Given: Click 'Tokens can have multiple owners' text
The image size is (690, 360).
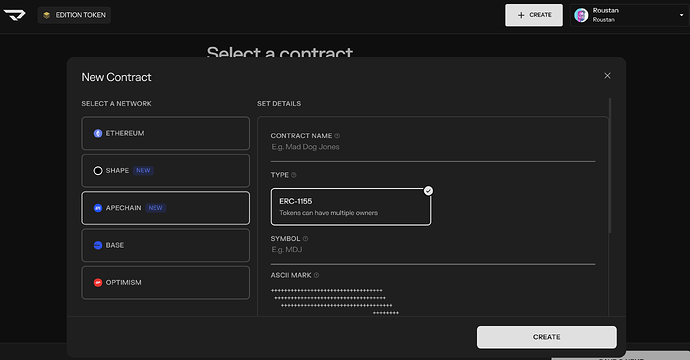Looking at the screenshot, I should [328, 213].
